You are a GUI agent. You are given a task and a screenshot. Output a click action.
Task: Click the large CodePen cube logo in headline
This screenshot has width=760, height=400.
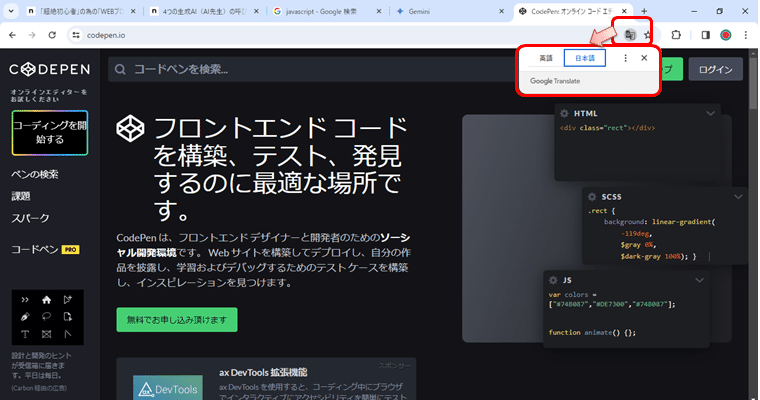(x=130, y=129)
